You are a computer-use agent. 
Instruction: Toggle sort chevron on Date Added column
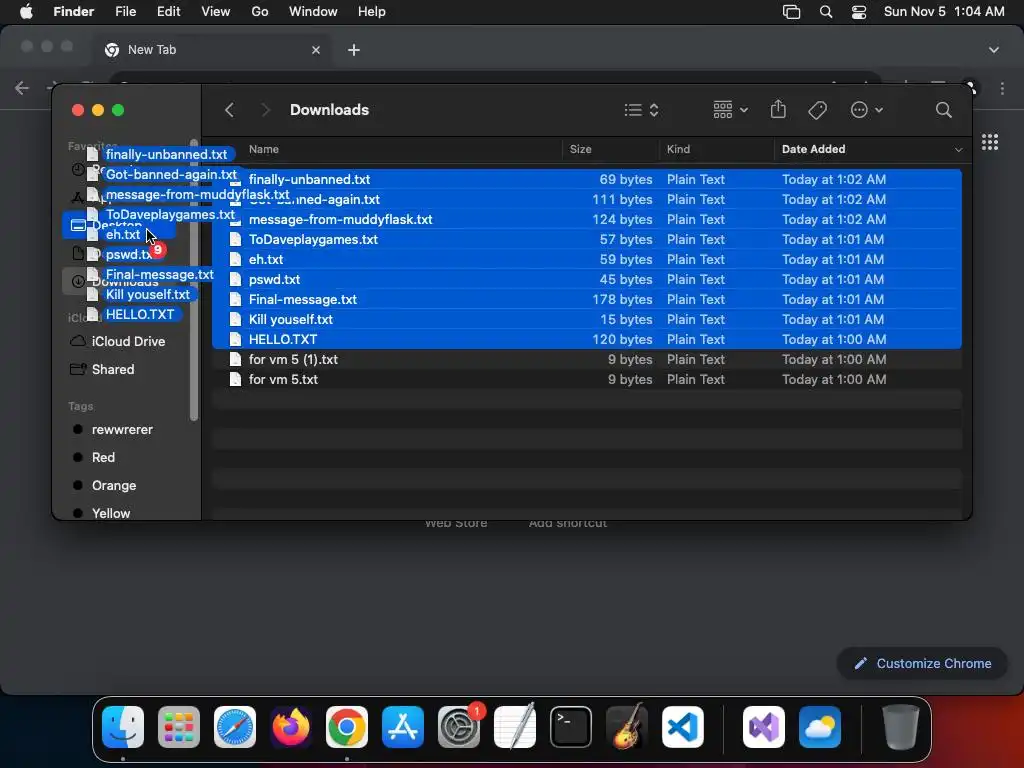point(958,150)
